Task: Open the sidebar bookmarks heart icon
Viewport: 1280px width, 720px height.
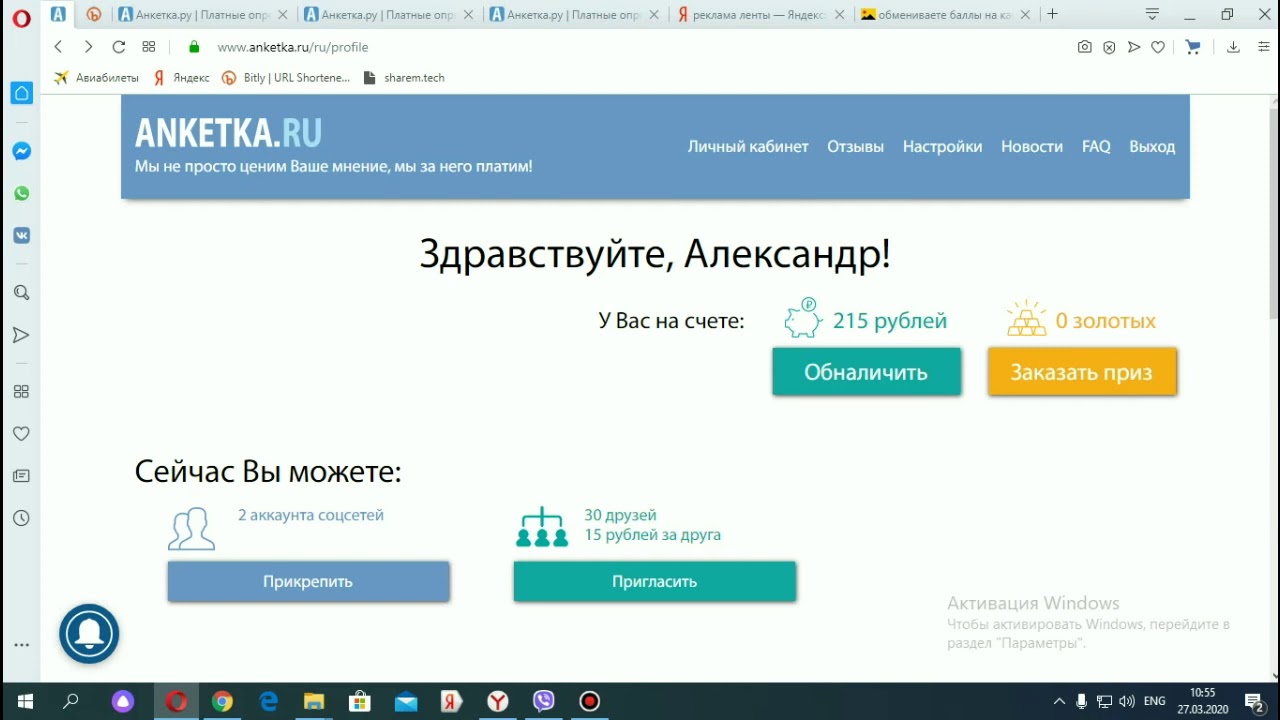Action: 21,434
